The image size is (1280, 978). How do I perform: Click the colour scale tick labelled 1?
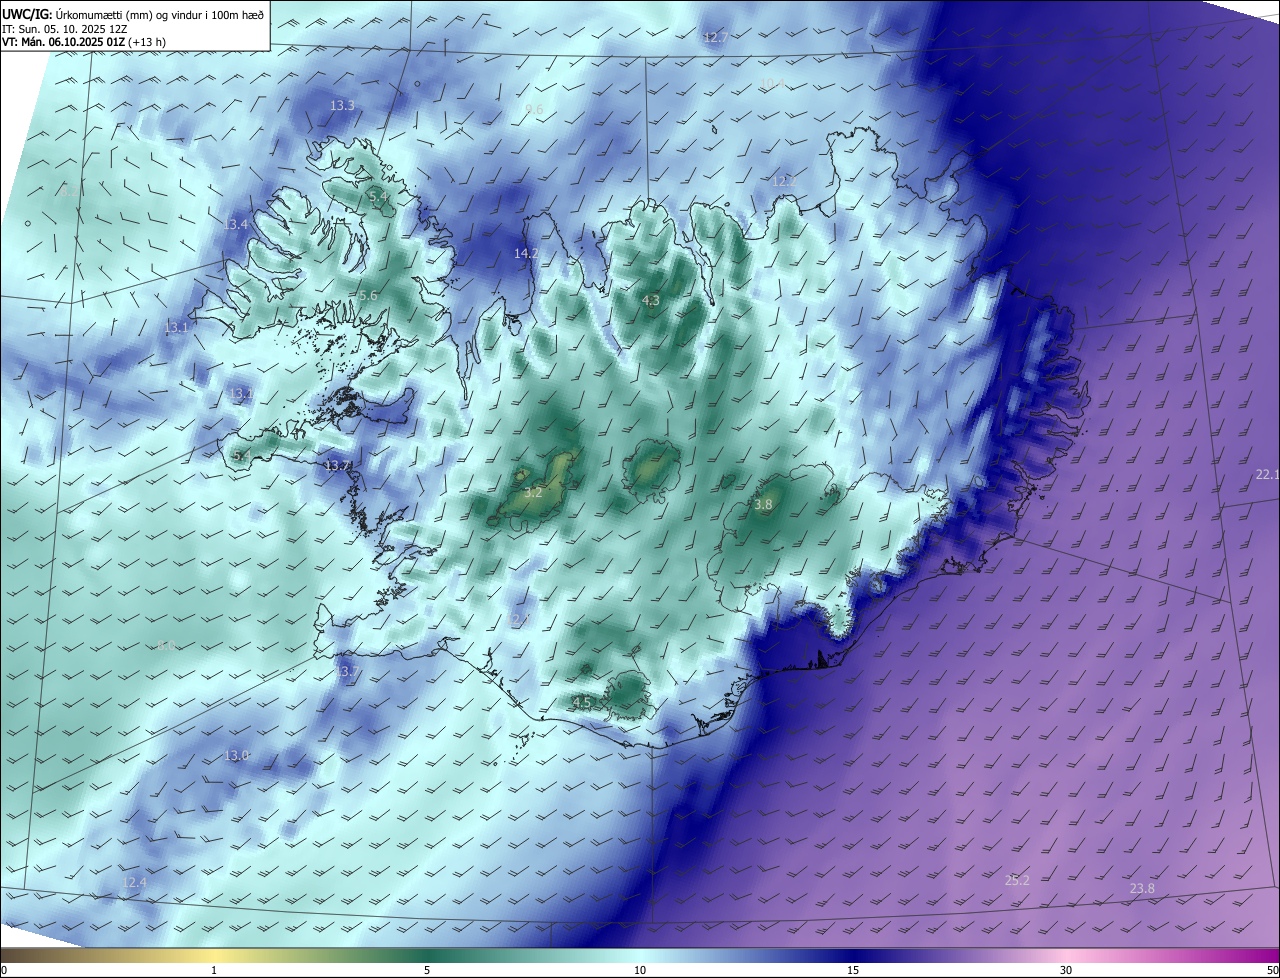(214, 970)
